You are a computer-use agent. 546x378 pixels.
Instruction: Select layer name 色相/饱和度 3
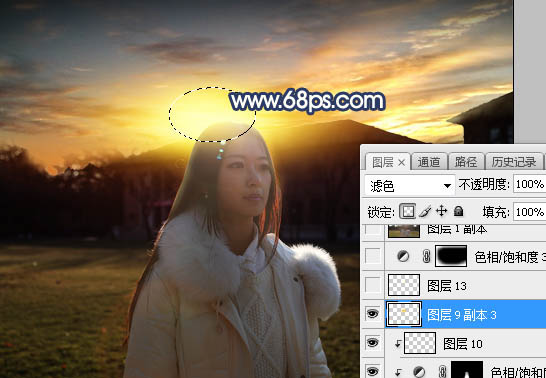tap(510, 257)
